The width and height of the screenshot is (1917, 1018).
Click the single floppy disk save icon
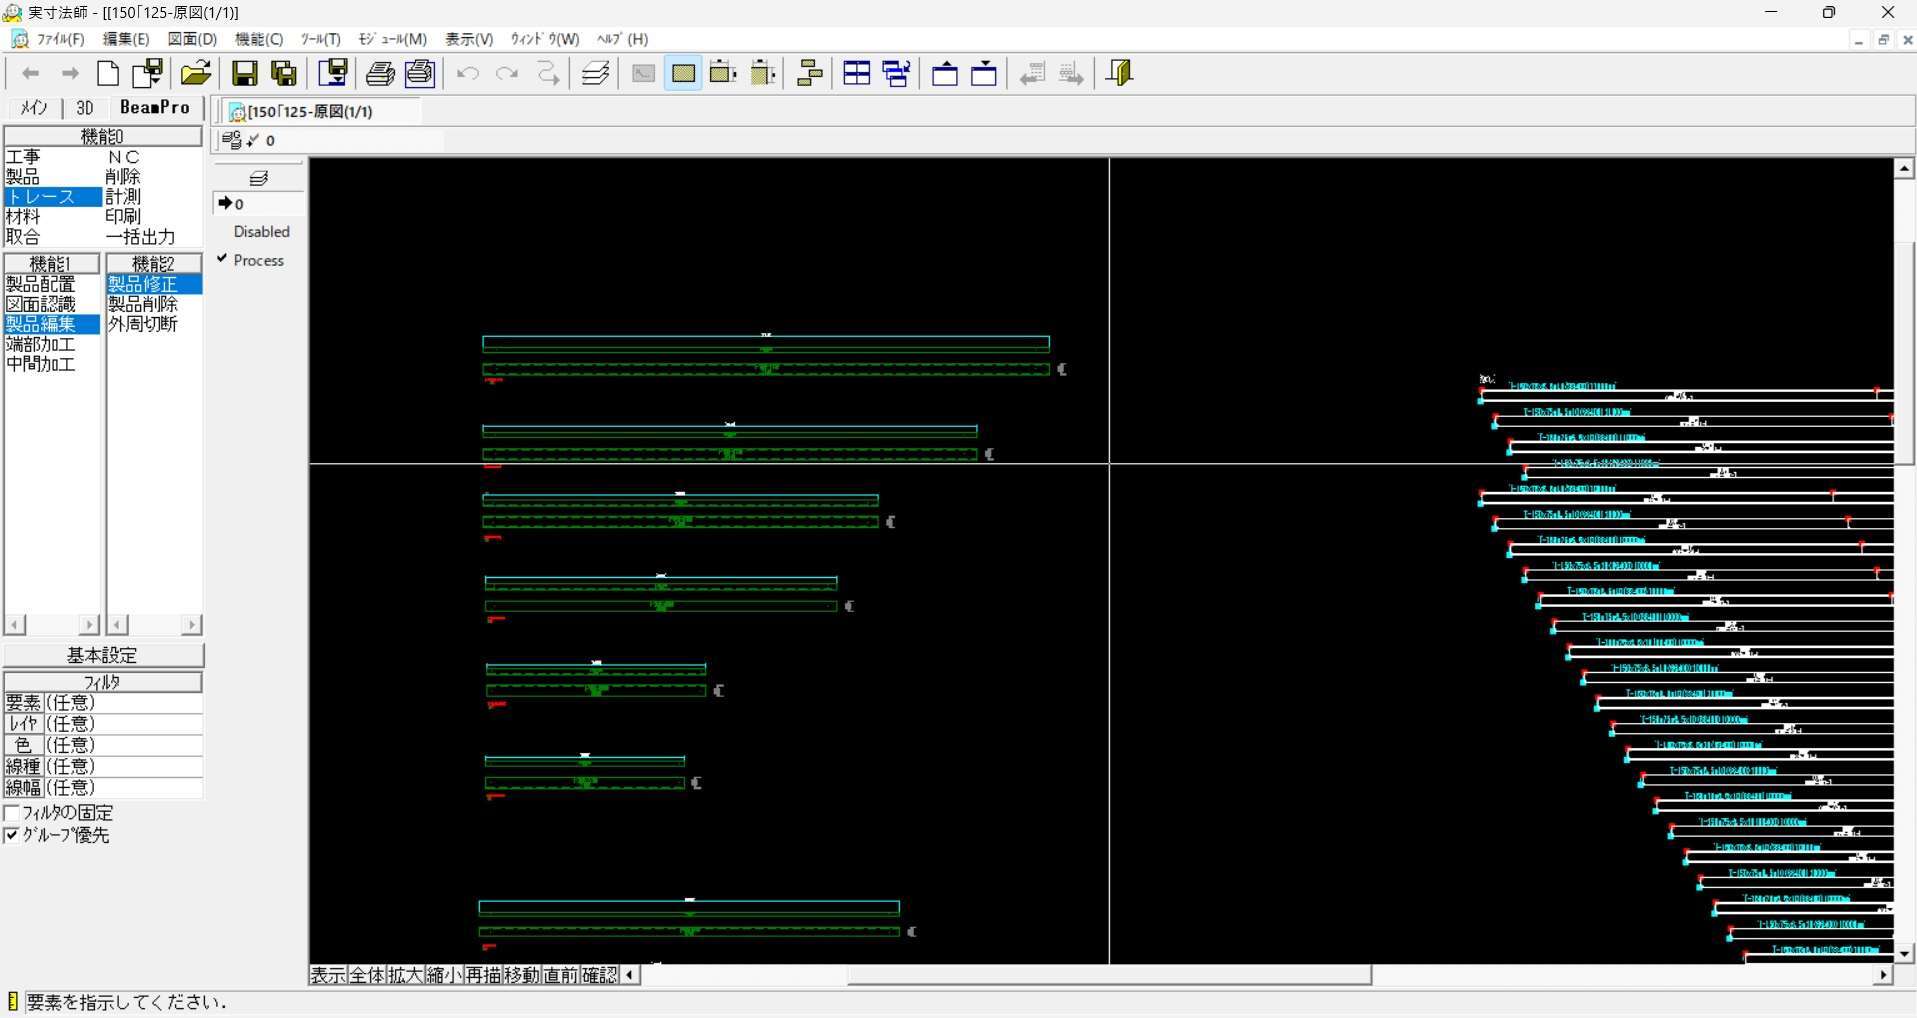tap(244, 74)
